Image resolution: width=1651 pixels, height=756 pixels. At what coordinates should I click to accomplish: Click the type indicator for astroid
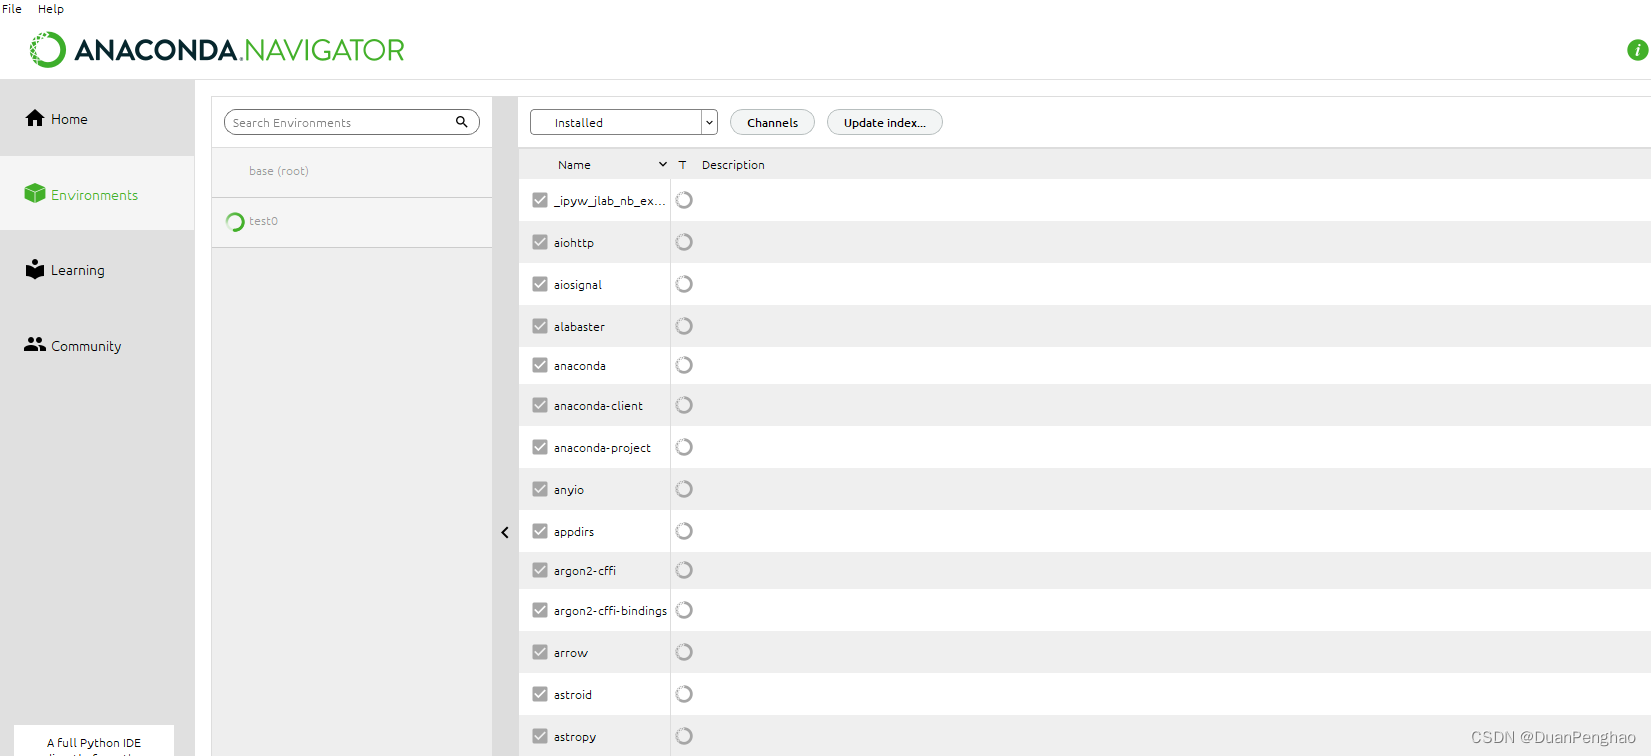point(684,694)
